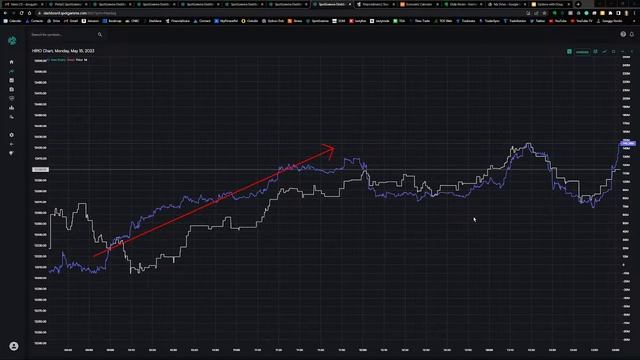Open the YouTube TV bookmark
The height and width of the screenshot is (360, 640).
(x=582, y=21)
